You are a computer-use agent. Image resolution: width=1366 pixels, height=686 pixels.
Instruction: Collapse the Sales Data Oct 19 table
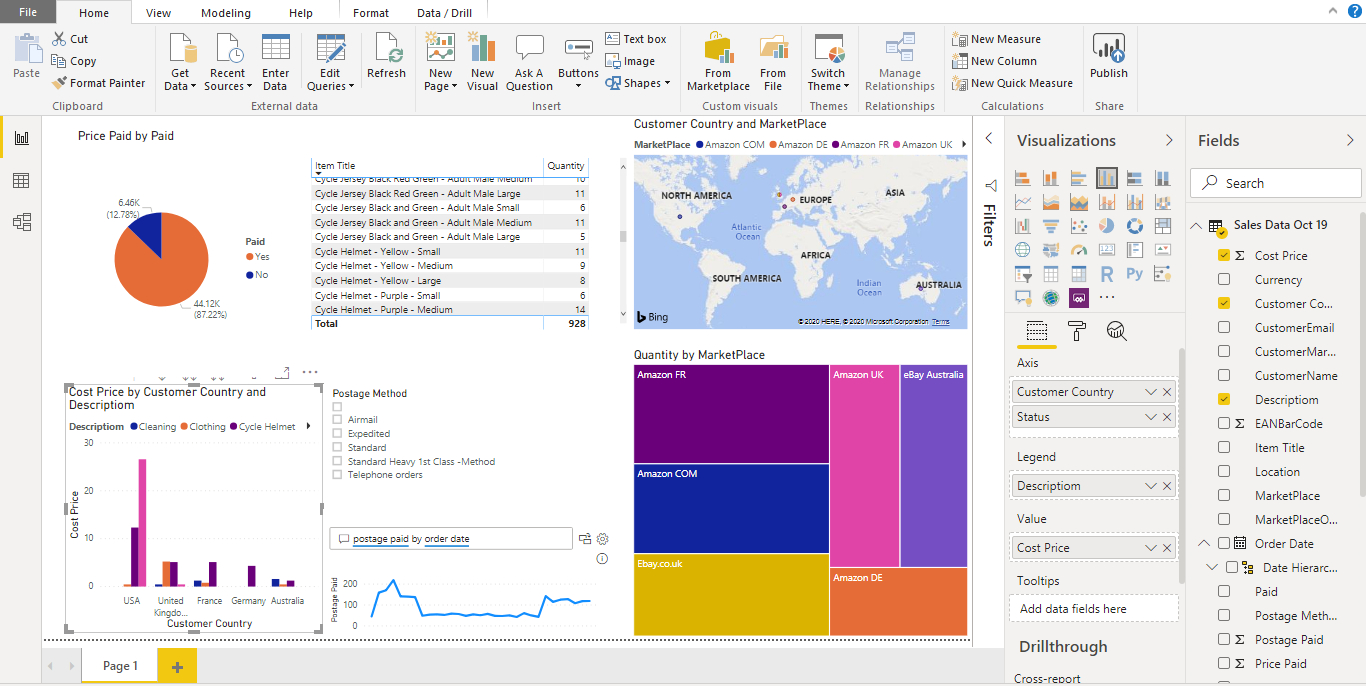pos(1196,226)
